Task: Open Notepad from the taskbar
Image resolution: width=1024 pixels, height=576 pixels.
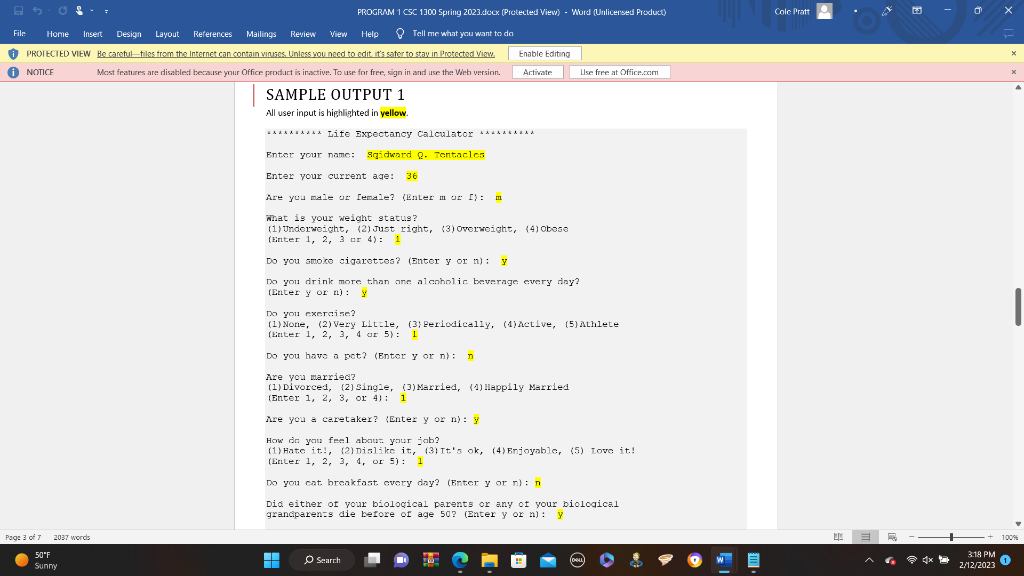Action: (x=753, y=560)
